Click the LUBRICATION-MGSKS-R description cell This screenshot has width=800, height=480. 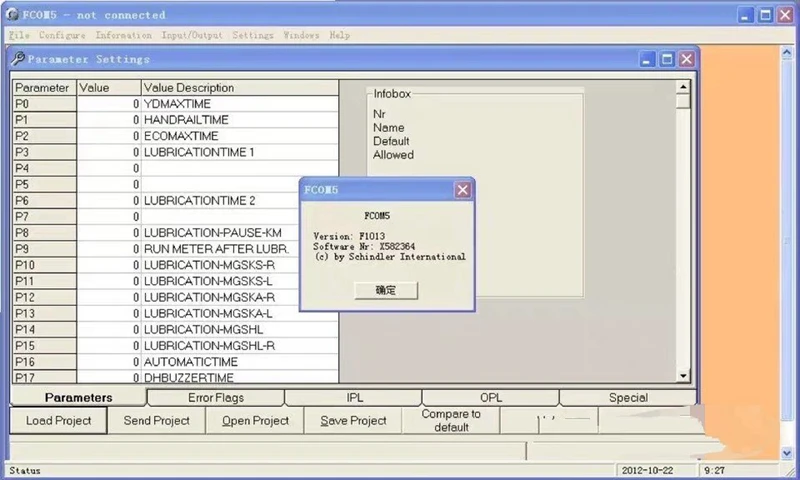point(220,265)
